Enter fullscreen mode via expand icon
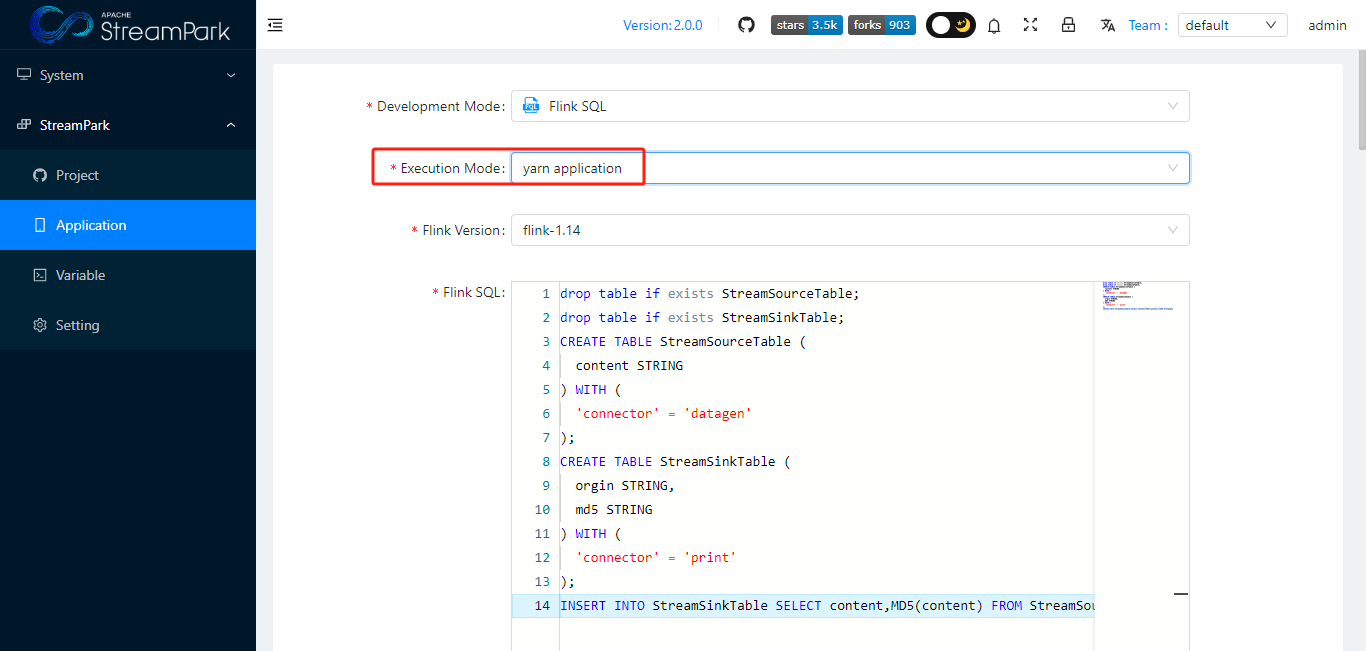This screenshot has width=1366, height=651. (x=1030, y=25)
